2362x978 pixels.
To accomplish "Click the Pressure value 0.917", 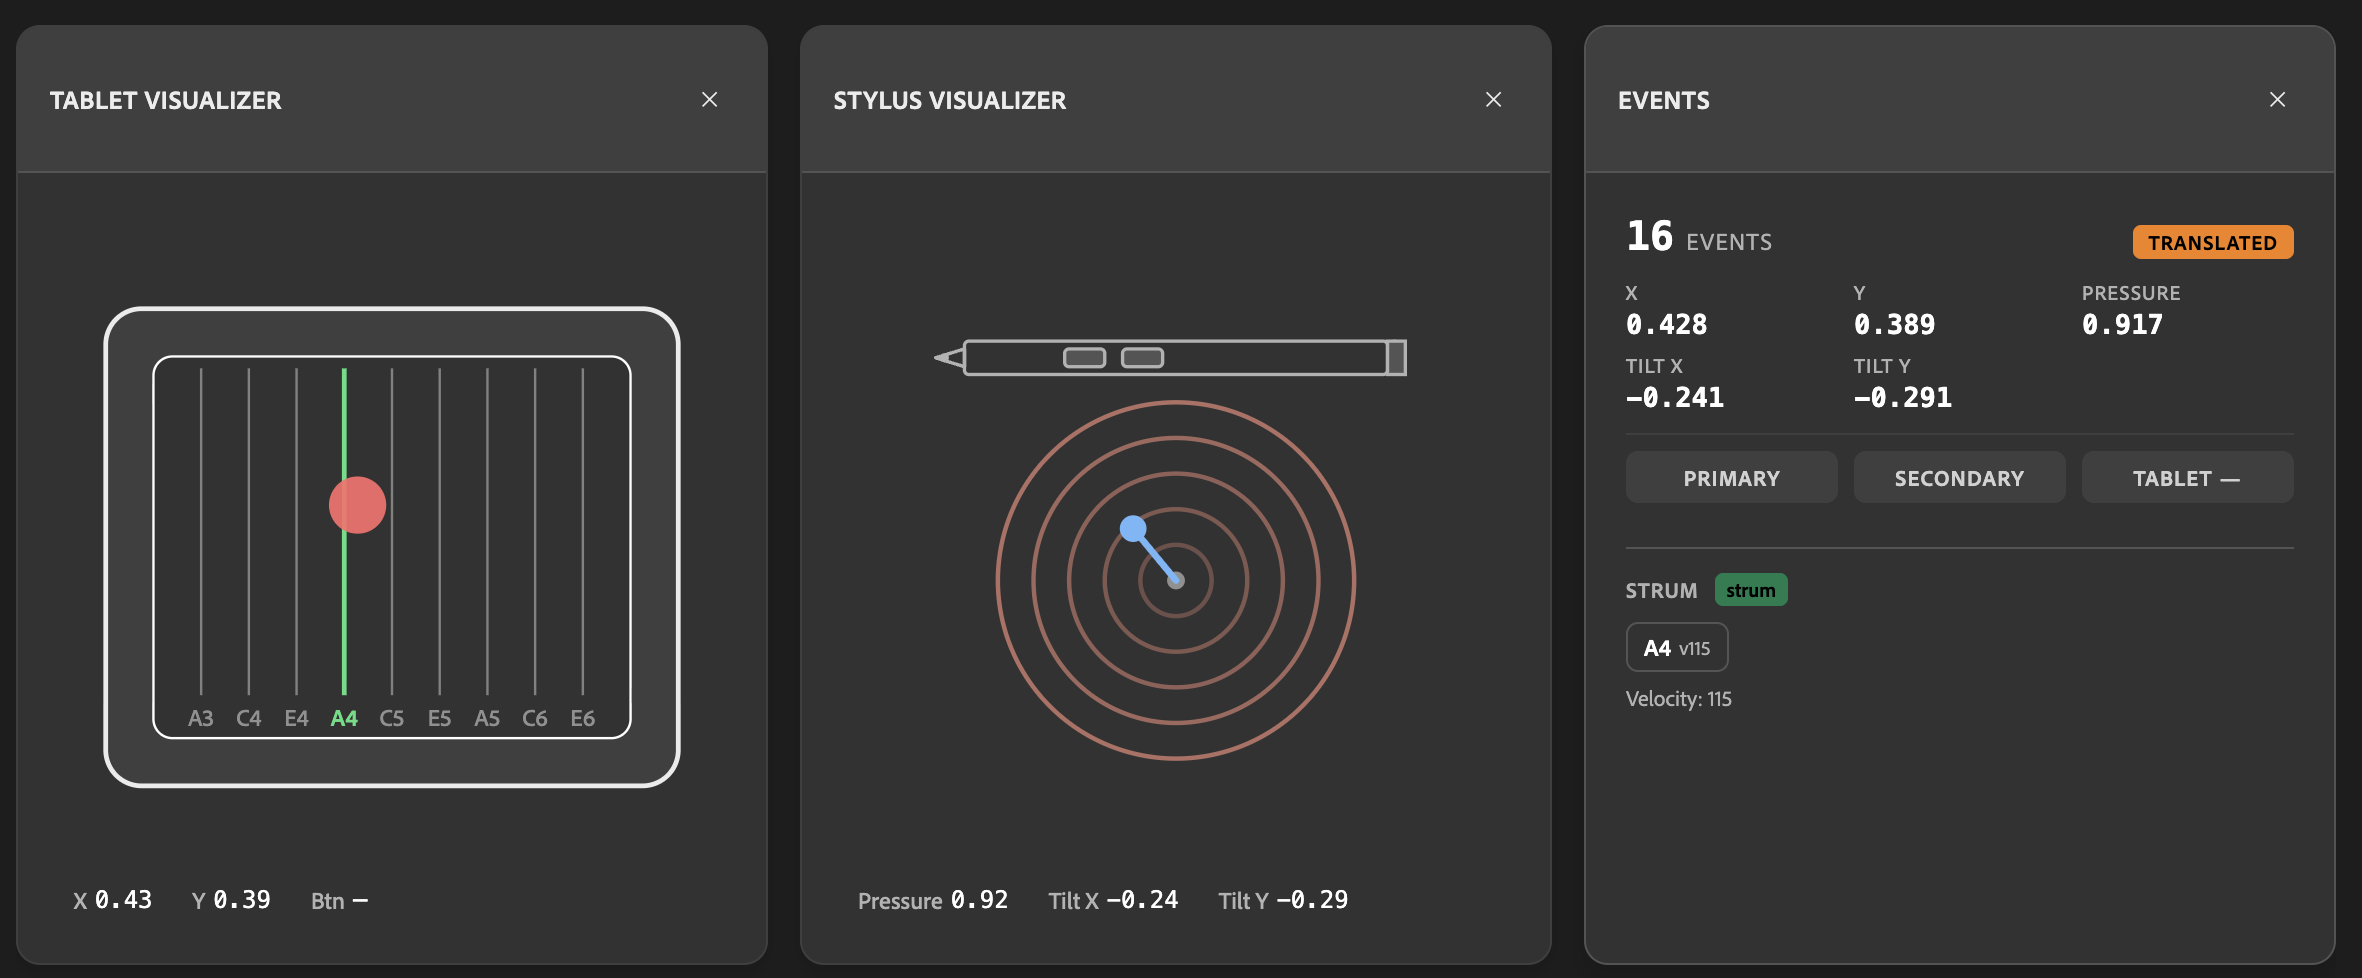I will [x=2121, y=323].
